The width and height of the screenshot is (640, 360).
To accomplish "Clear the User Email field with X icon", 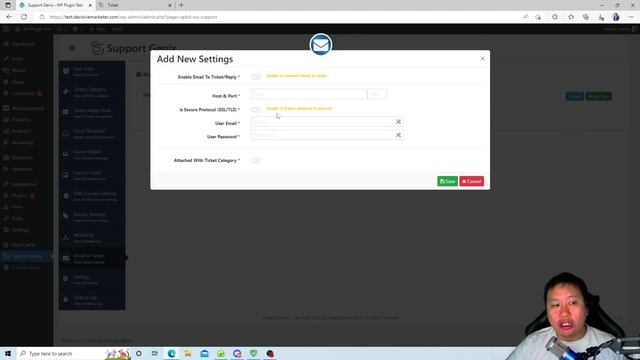I will (x=398, y=122).
